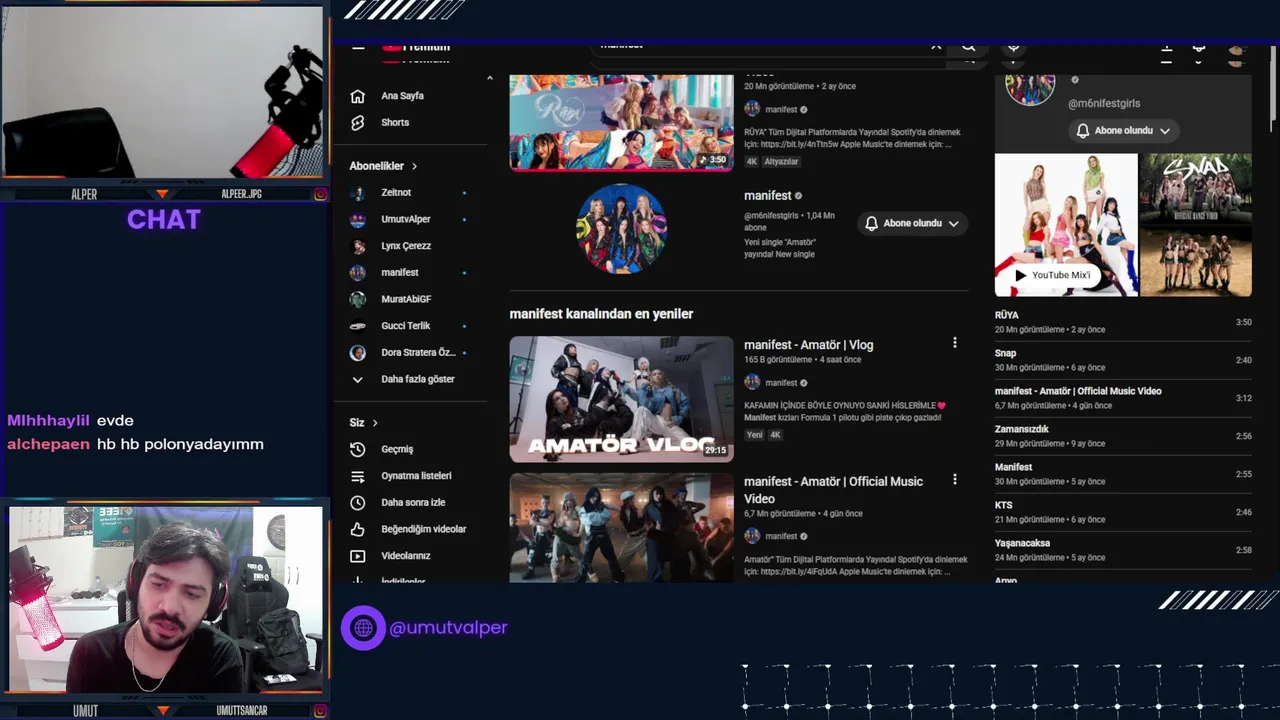
Task: Open the RÜYA video thumbnail
Action: tap(621, 122)
